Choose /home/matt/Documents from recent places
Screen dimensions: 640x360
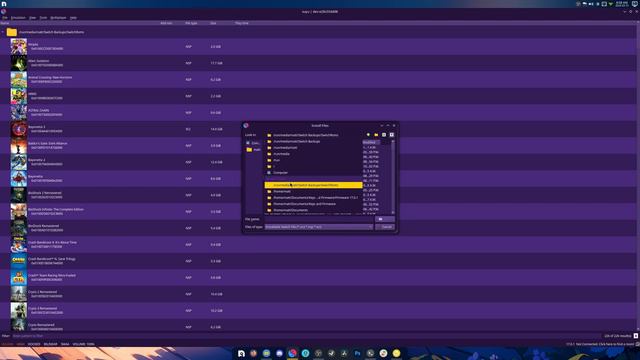pyautogui.click(x=313, y=210)
